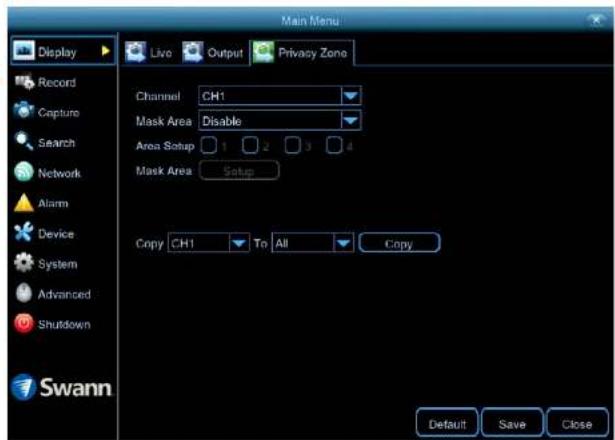
Task: Open the Channel dropdown arrow
Action: 351,96
